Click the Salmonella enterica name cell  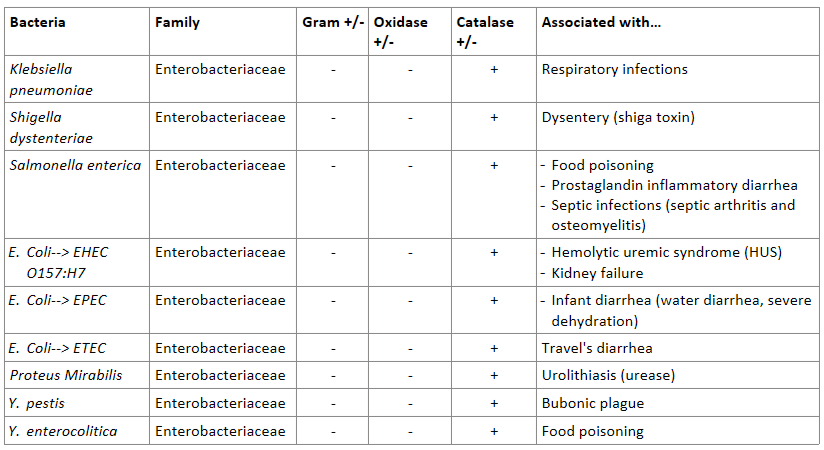(x=75, y=165)
